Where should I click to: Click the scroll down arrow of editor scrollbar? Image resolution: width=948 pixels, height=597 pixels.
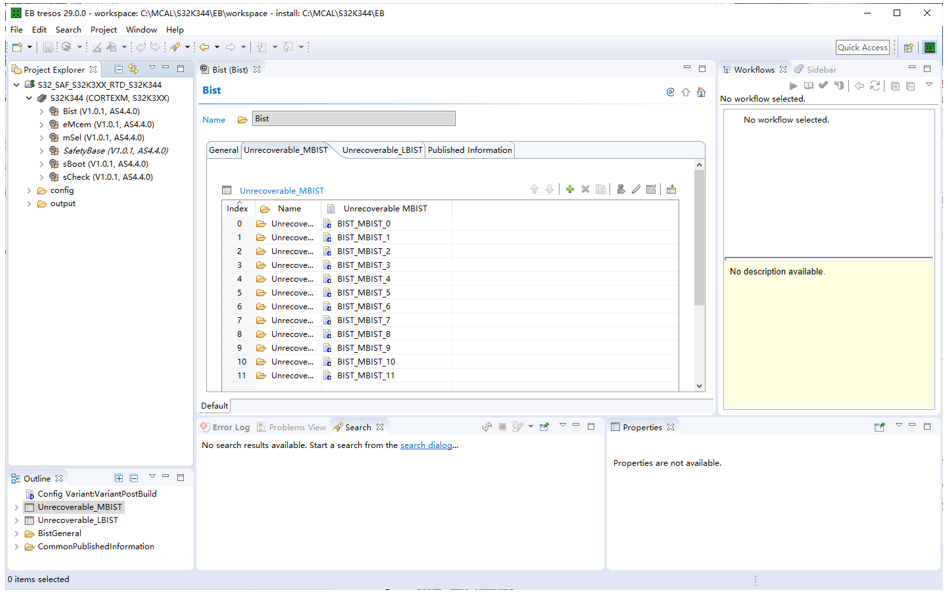(700, 386)
